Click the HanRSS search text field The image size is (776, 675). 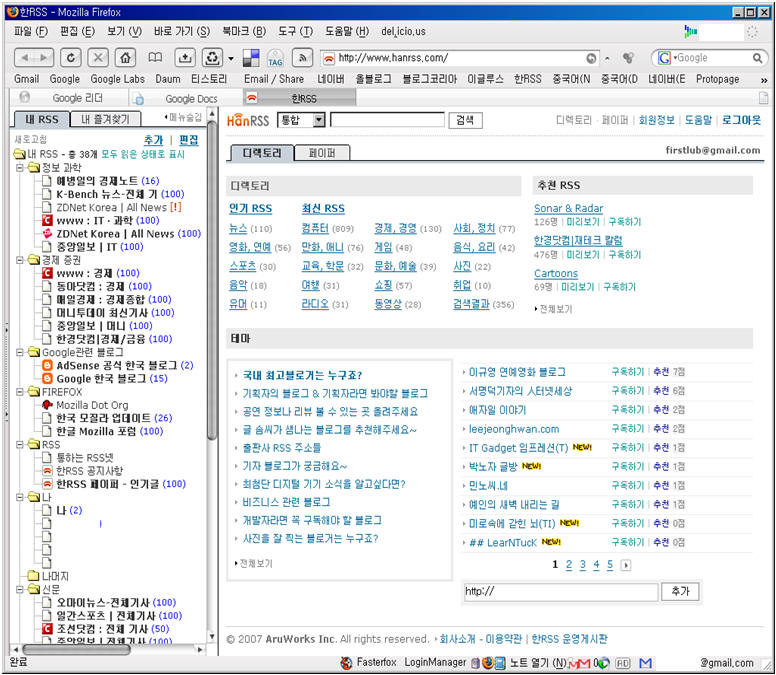point(388,120)
